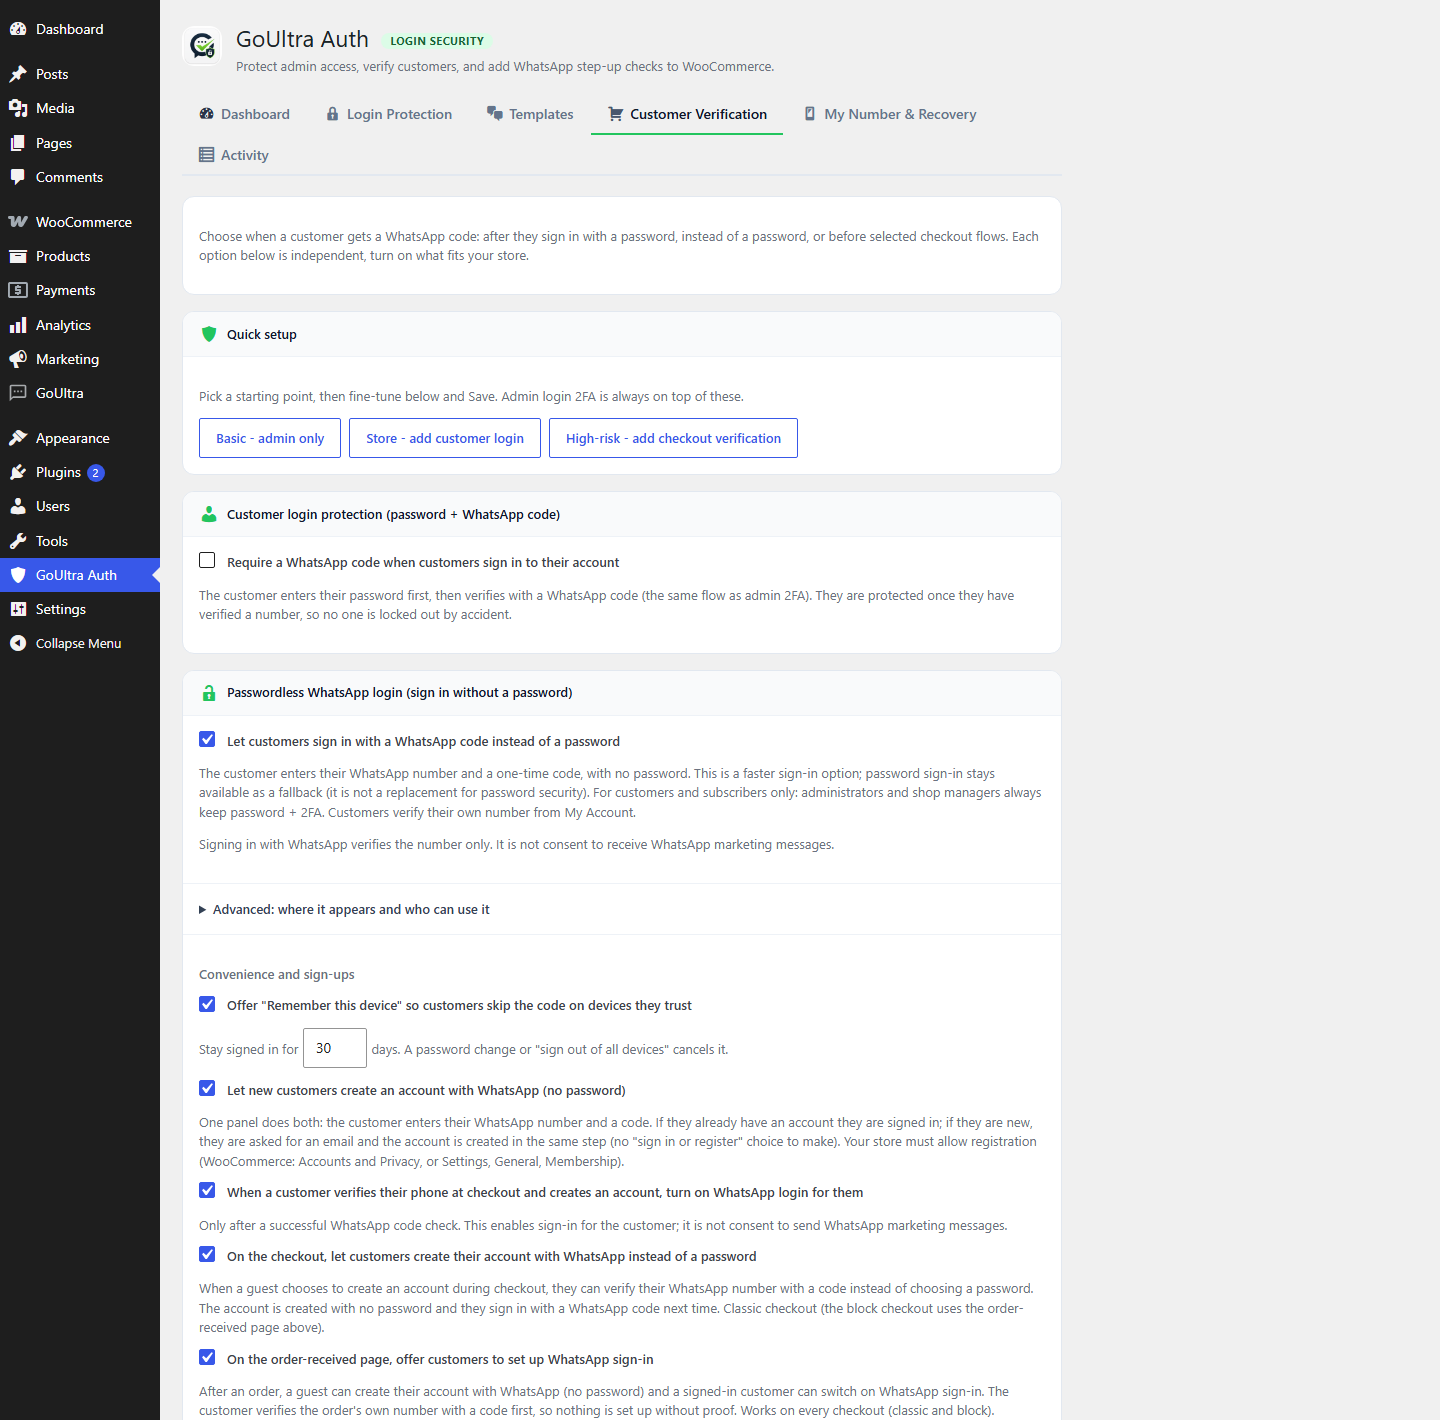1440x1420 pixels.
Task: Click the Tools wrench icon
Action: coord(18,541)
